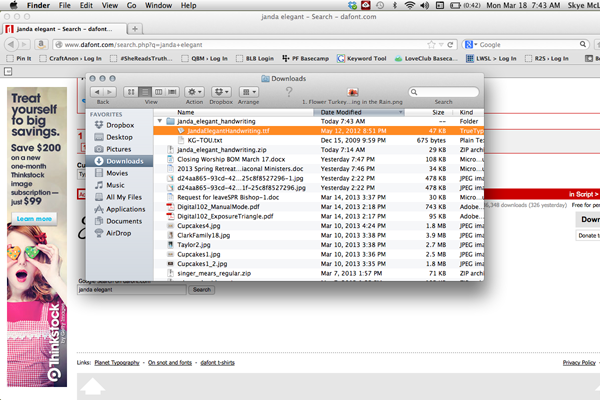Viewport: 600px width, 400px height.
Task: Bookmark page with star icon
Action: pyautogui.click(x=431, y=45)
